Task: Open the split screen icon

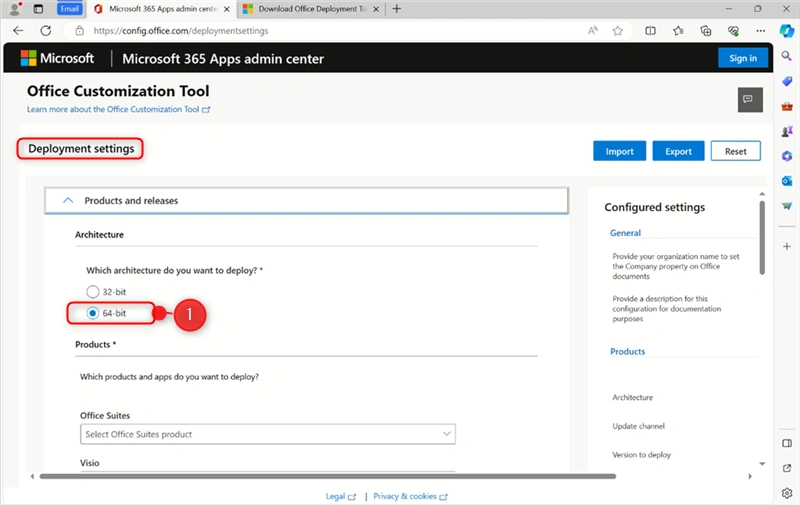Action: click(x=651, y=31)
